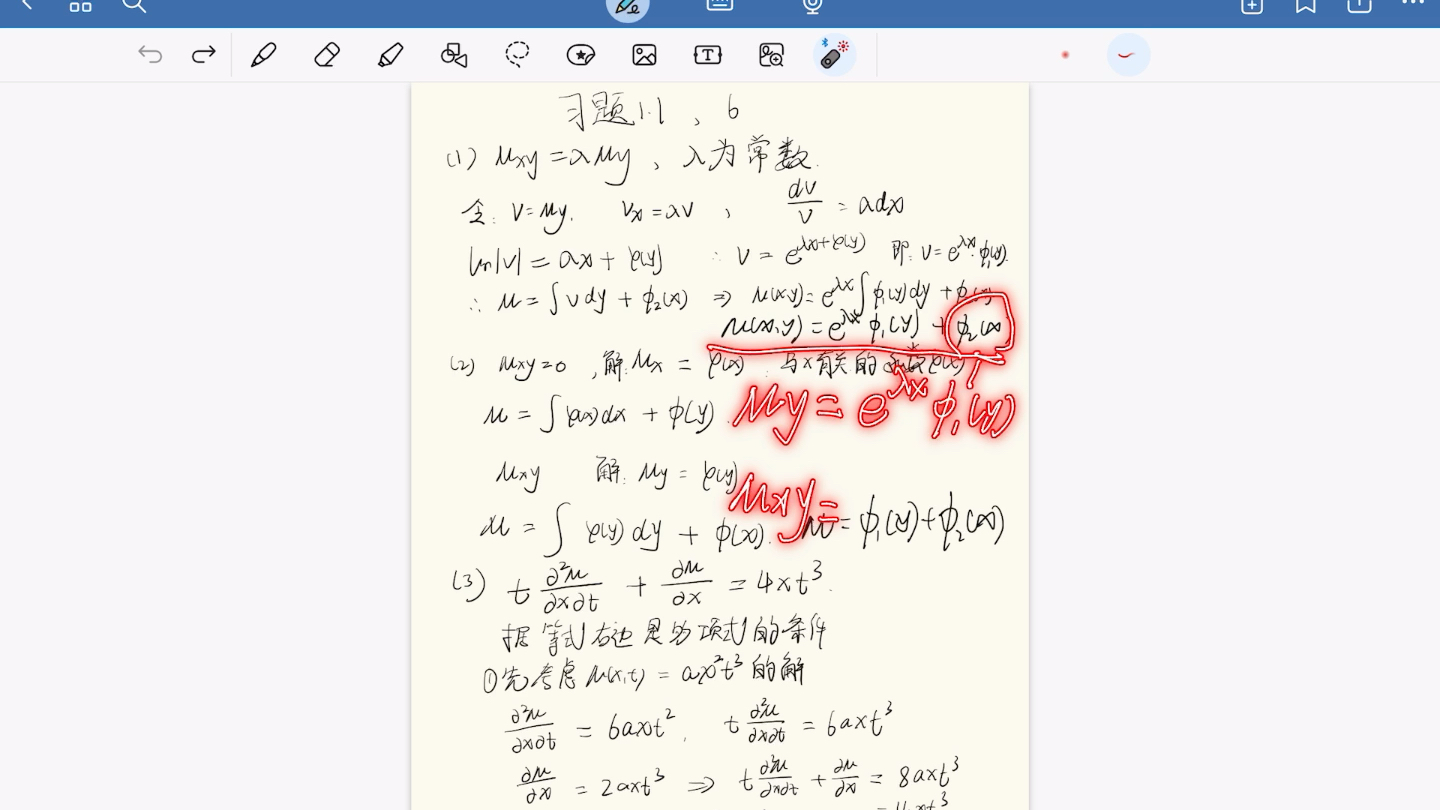Bookmark the current page
The width and height of the screenshot is (1440, 810).
click(1306, 6)
